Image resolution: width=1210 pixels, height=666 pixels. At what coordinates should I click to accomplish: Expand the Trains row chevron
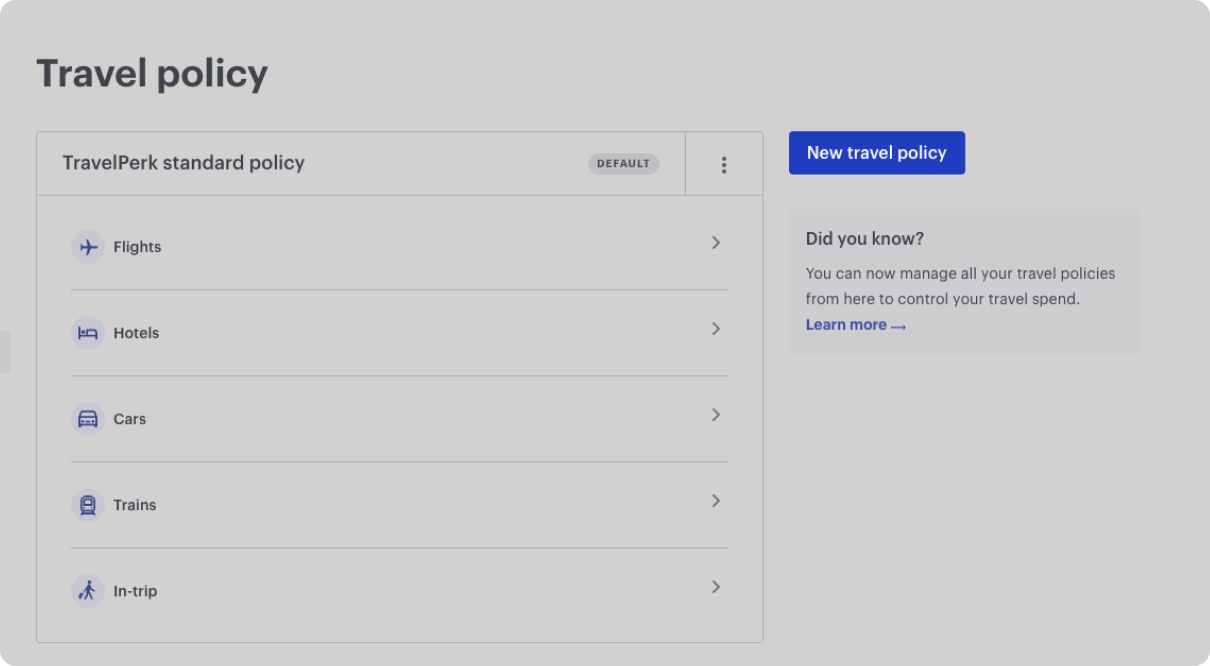coord(716,501)
